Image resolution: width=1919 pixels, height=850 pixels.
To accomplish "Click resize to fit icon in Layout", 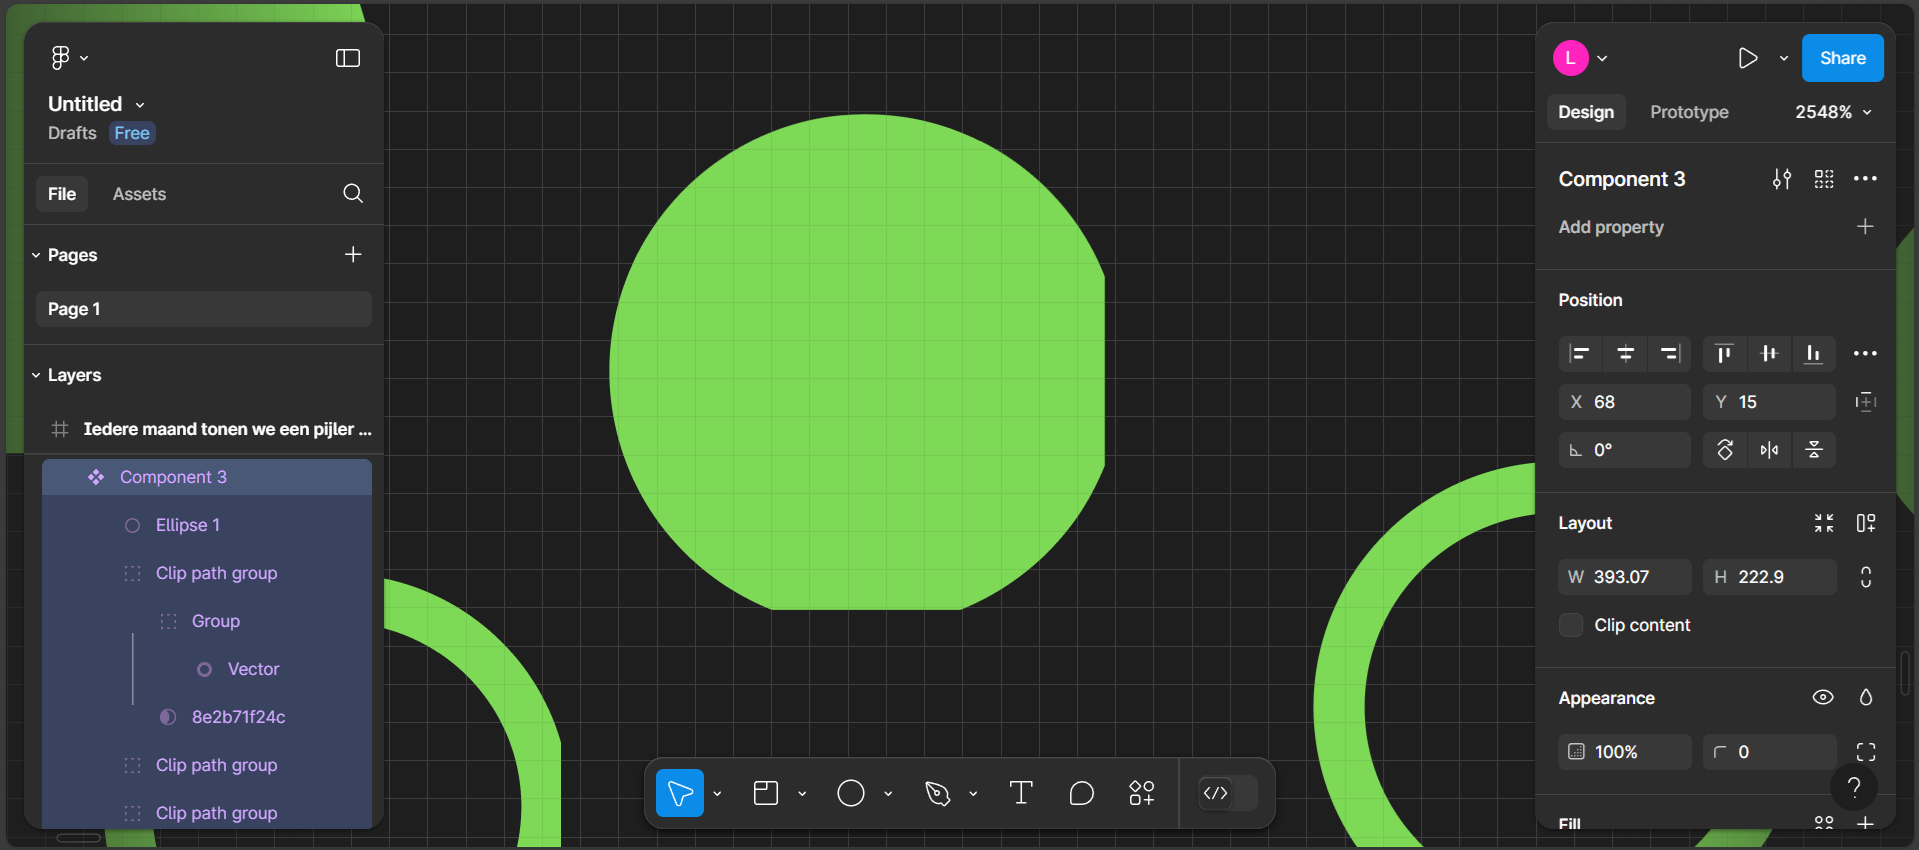I will [x=1824, y=523].
